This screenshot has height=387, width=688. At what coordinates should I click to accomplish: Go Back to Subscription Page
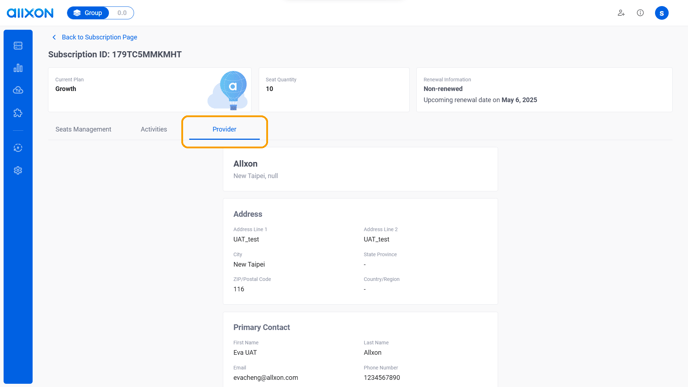click(x=99, y=37)
